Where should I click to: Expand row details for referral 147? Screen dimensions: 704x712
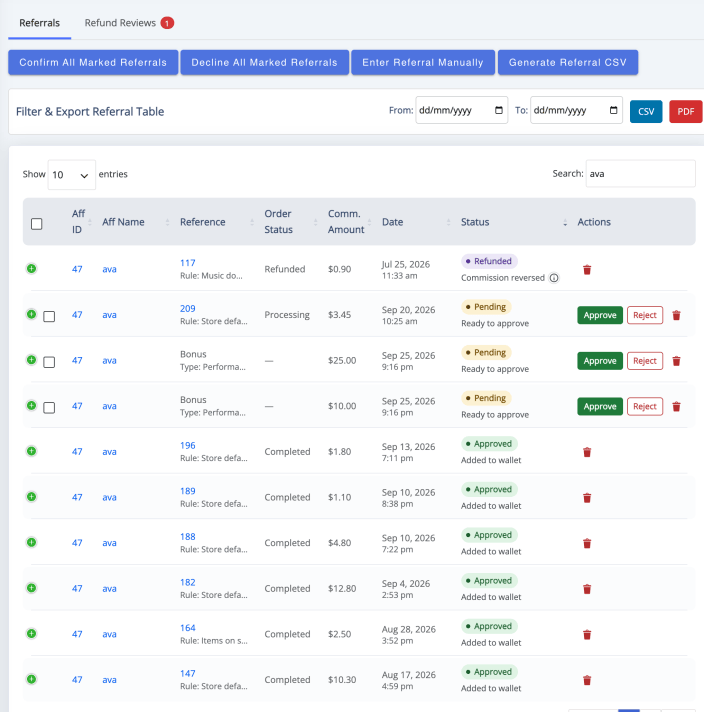tap(31, 679)
